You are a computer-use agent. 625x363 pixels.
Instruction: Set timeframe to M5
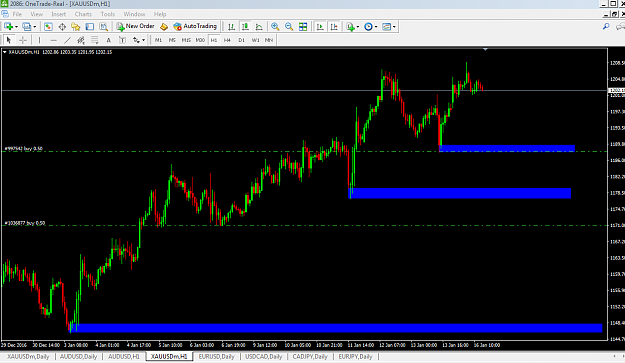click(x=172, y=40)
